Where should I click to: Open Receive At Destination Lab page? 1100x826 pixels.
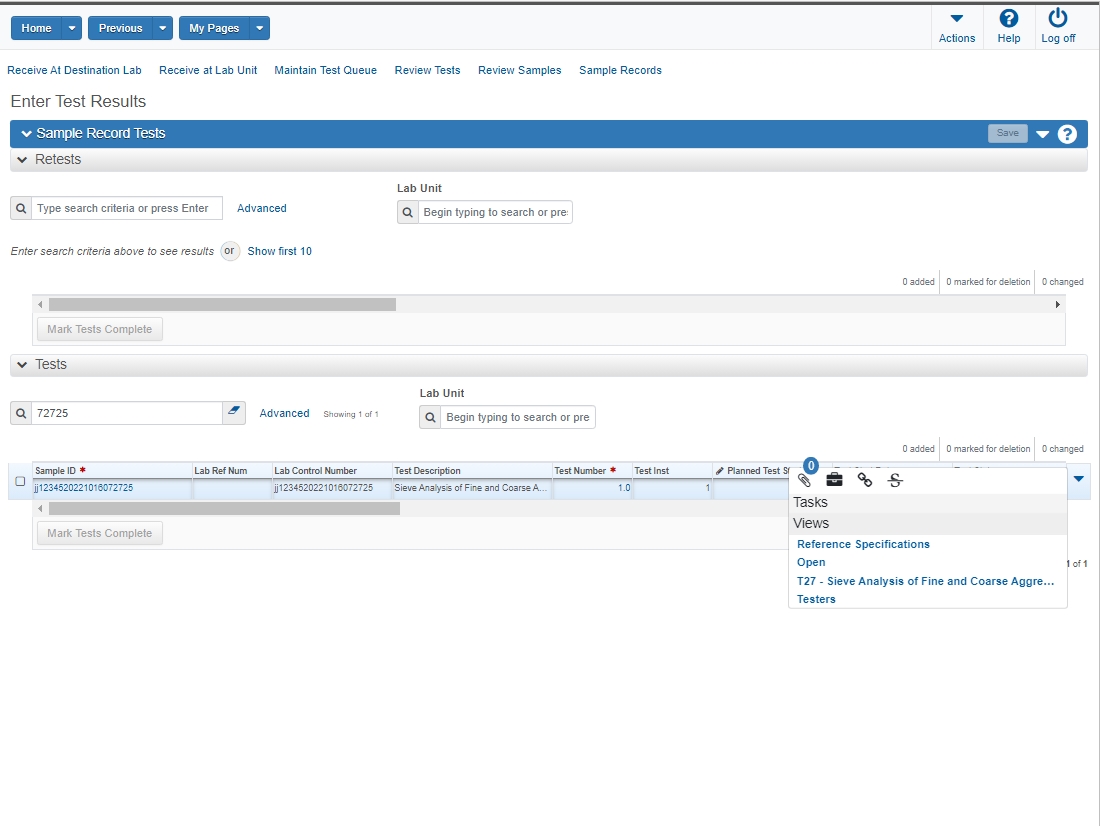(74, 70)
